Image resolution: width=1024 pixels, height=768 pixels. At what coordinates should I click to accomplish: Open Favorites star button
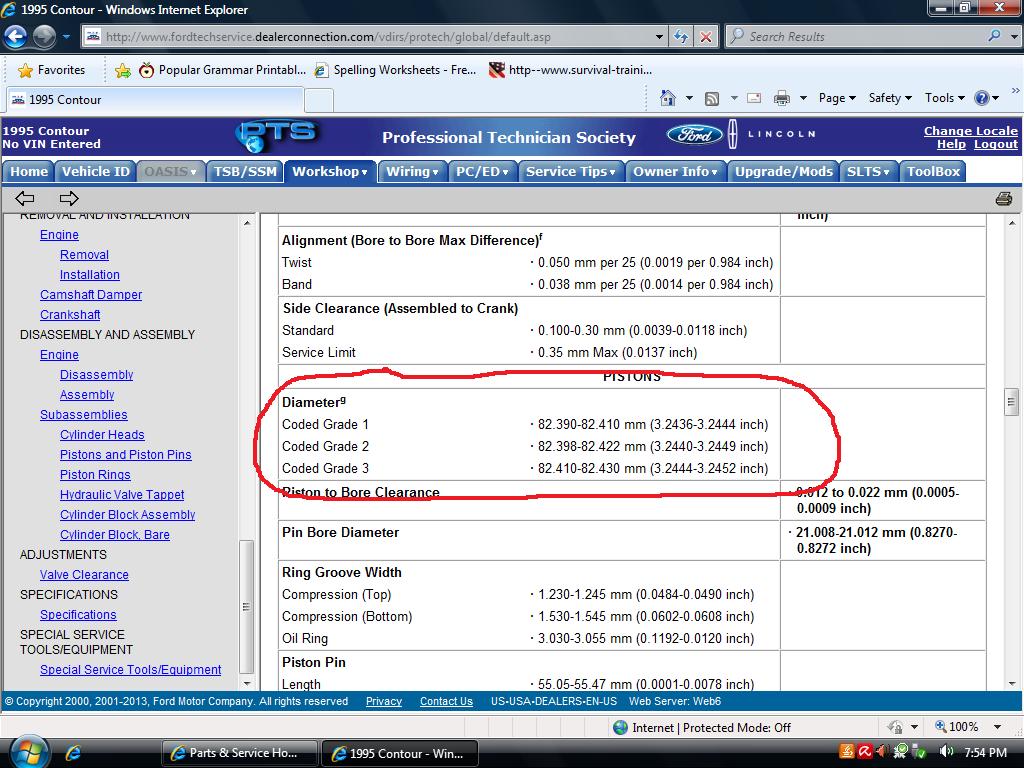click(52, 70)
